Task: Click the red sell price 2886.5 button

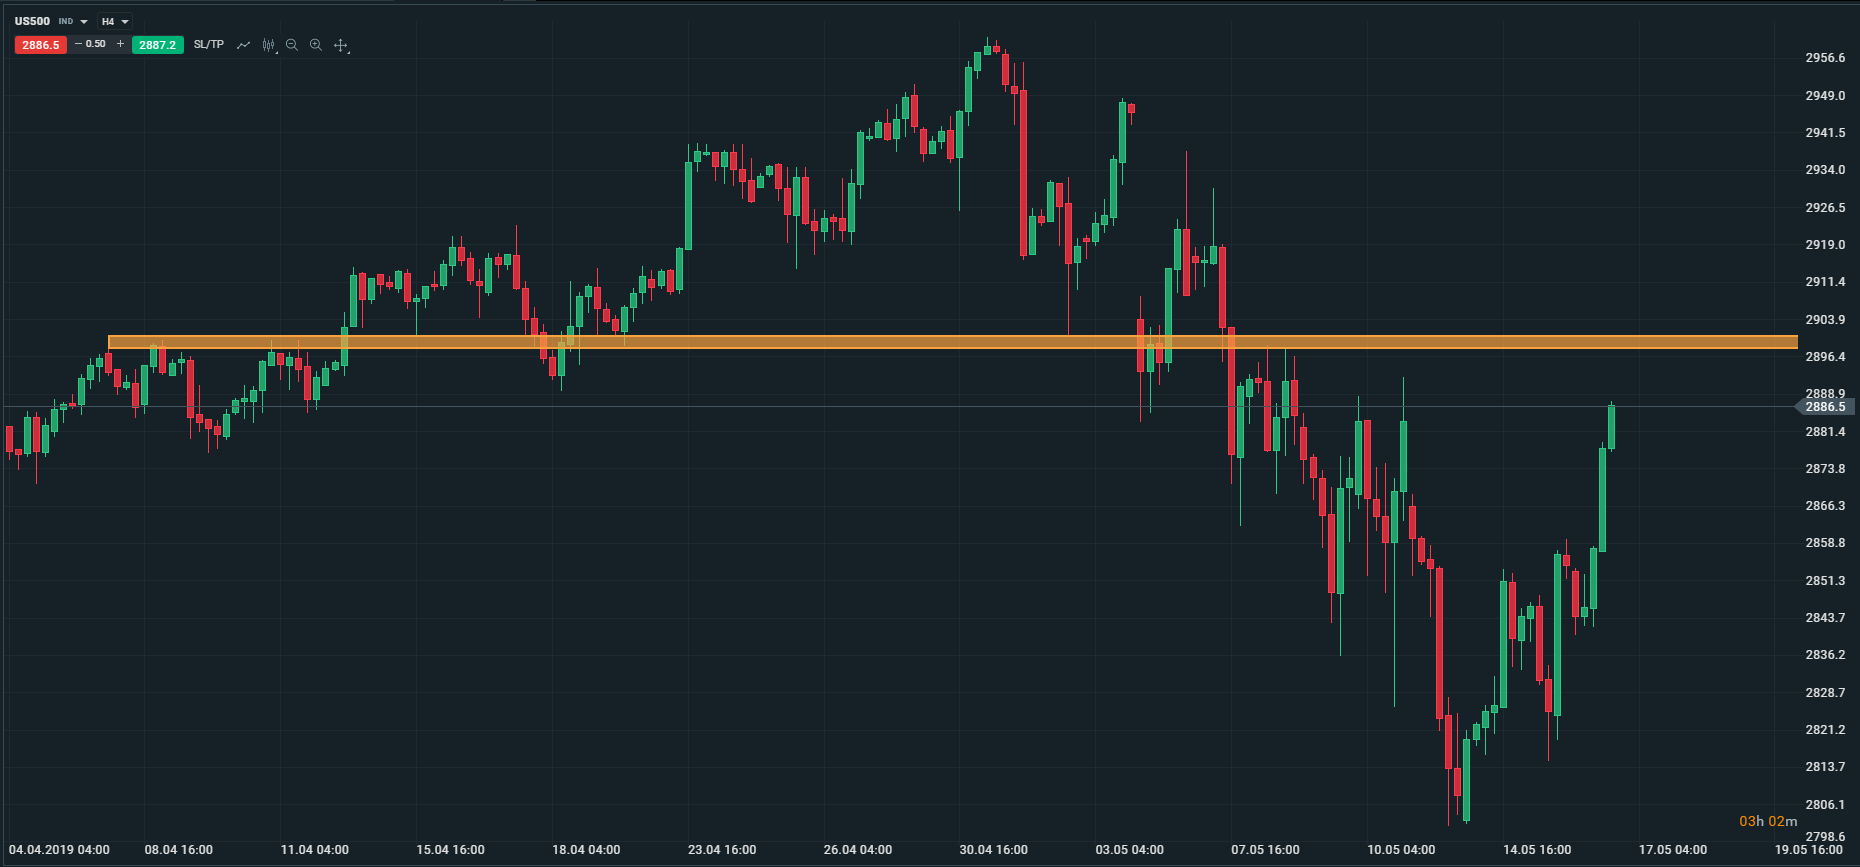Action: tap(41, 45)
